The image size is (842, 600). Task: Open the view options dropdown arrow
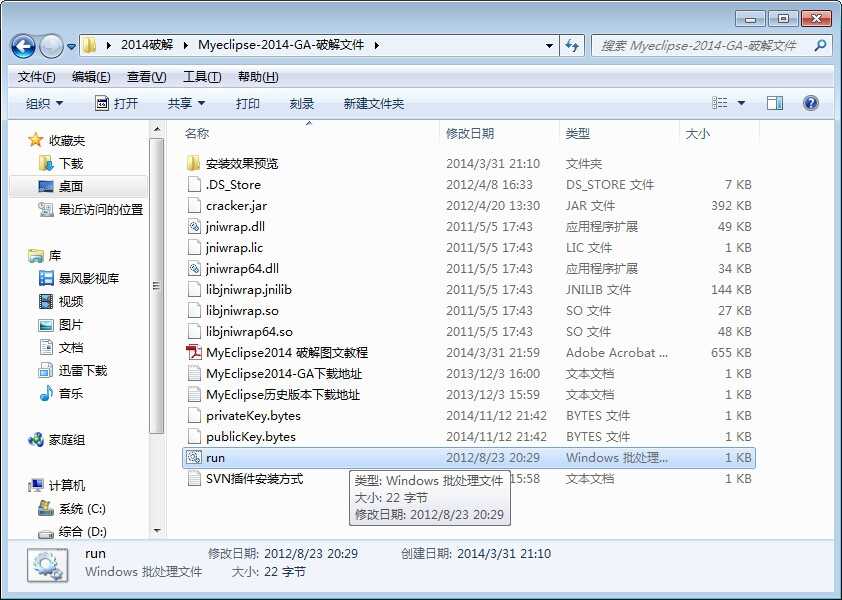741,103
